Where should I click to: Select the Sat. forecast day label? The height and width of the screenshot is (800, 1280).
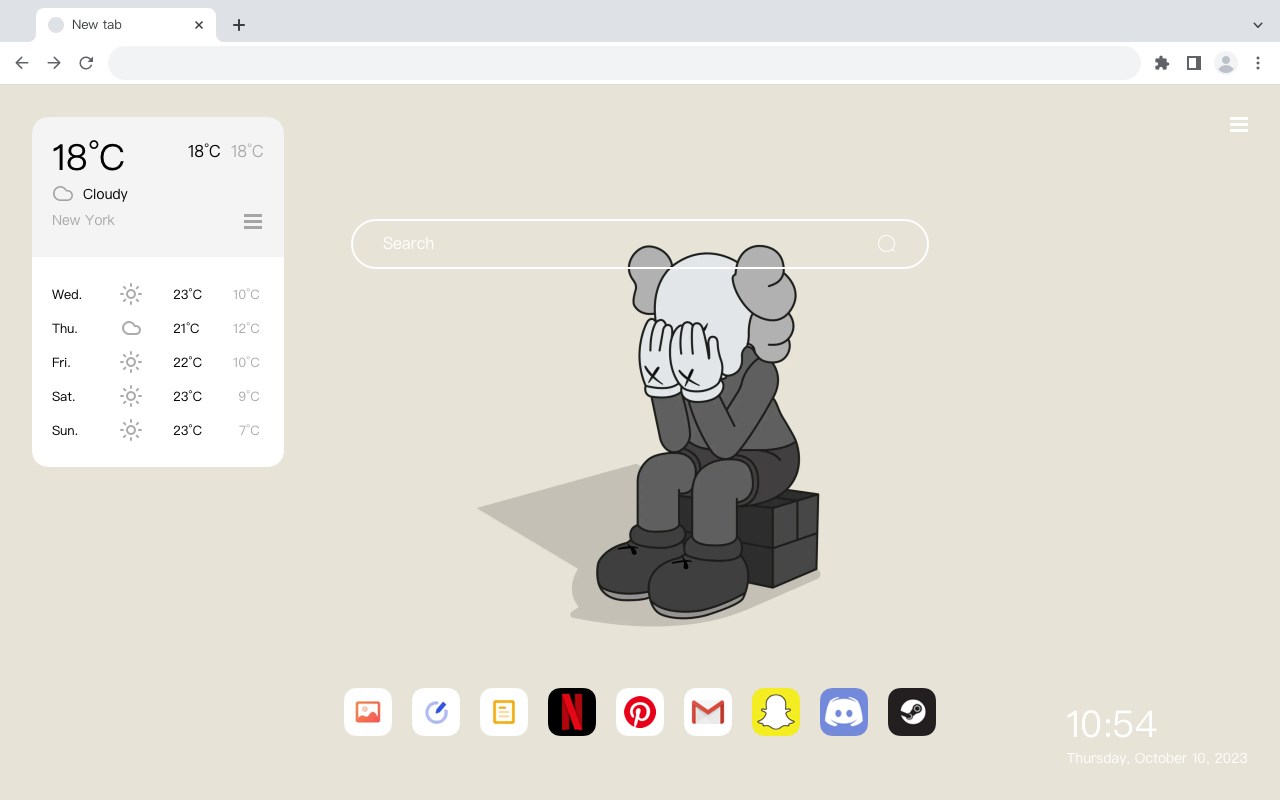coord(64,396)
